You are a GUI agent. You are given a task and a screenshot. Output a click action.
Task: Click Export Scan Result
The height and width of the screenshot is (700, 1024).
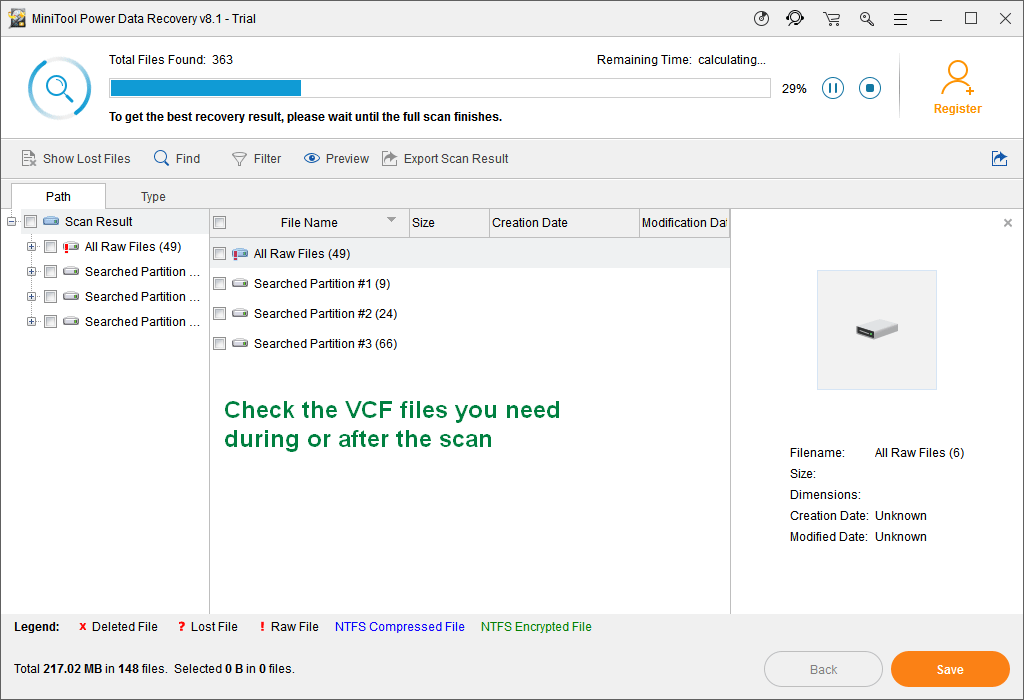pos(445,159)
